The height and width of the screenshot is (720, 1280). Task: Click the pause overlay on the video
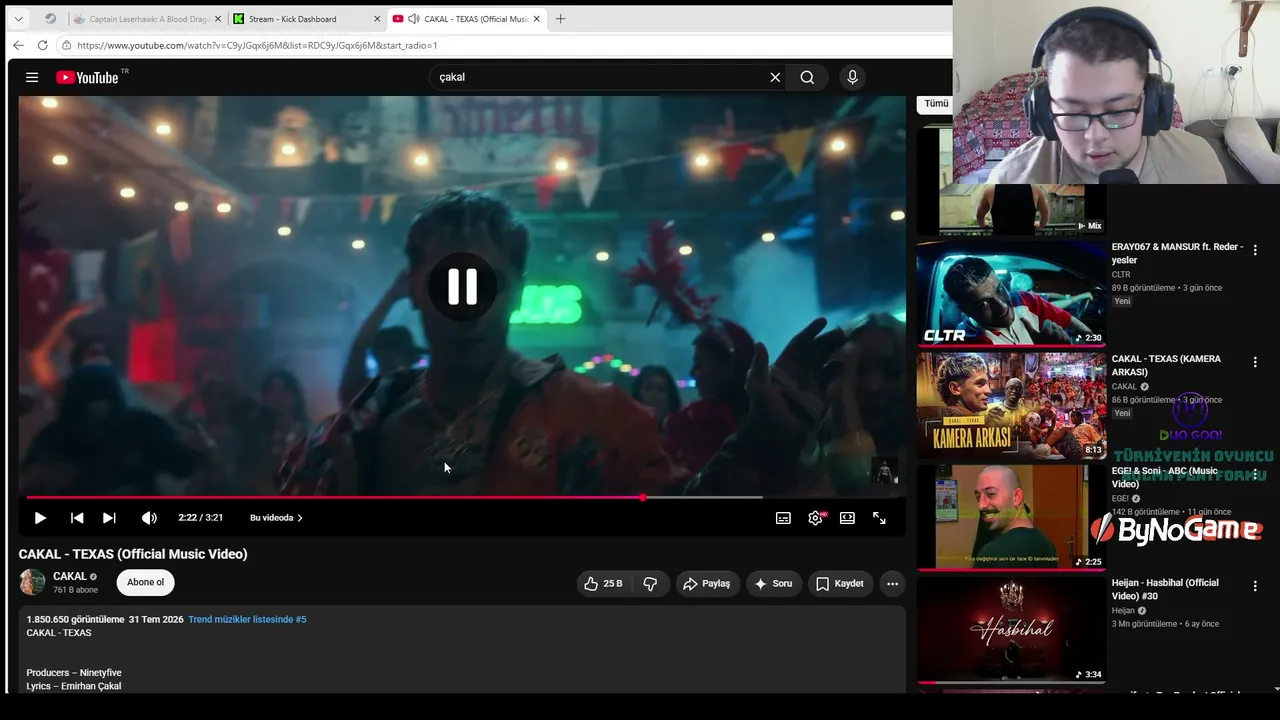(462, 287)
